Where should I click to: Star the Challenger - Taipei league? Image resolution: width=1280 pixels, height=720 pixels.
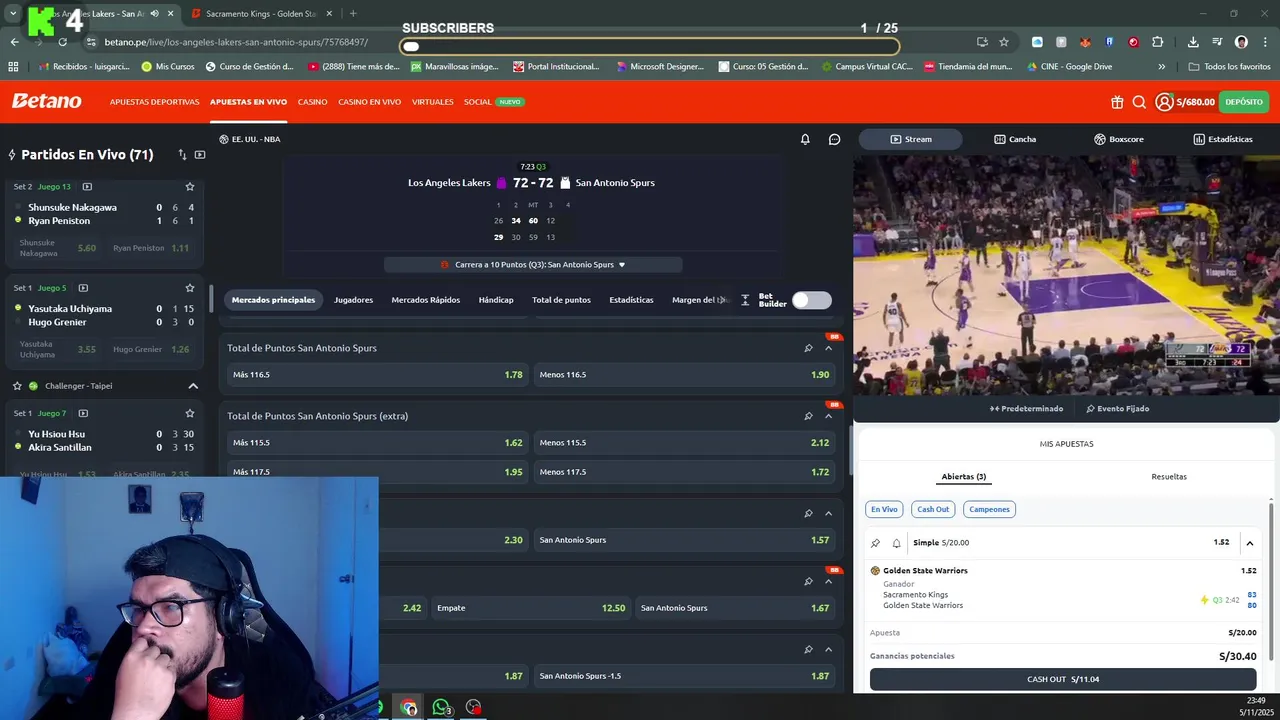(x=17, y=386)
